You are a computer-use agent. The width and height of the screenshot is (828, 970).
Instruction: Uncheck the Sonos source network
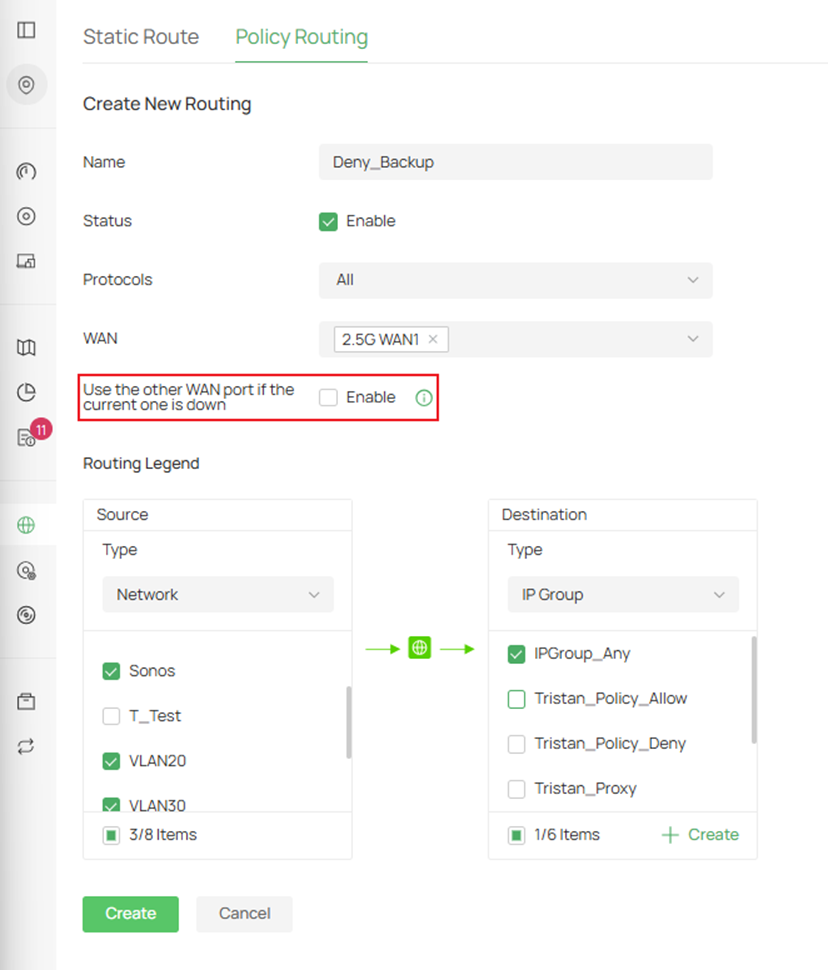click(x=111, y=671)
